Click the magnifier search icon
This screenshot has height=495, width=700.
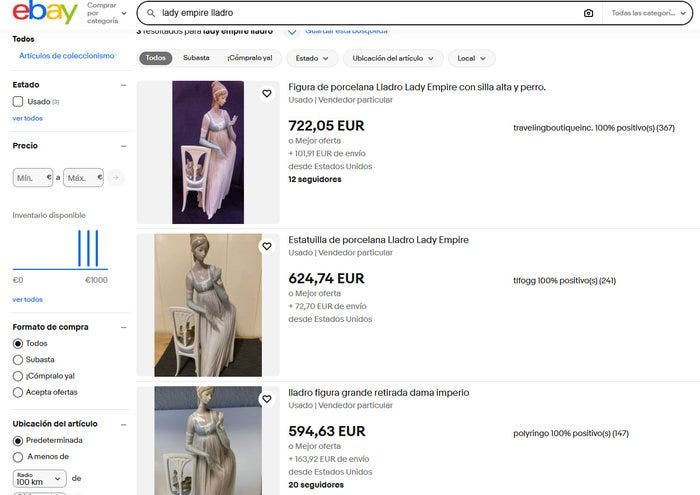pyautogui.click(x=151, y=13)
